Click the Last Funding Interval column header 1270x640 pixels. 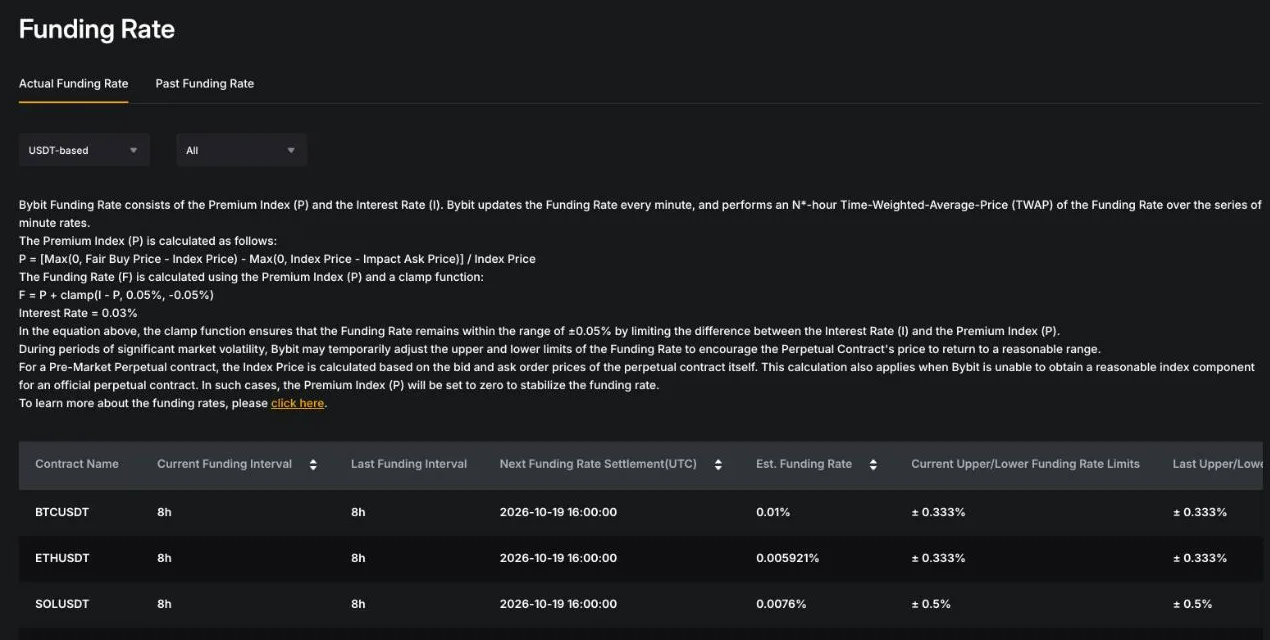coord(409,464)
